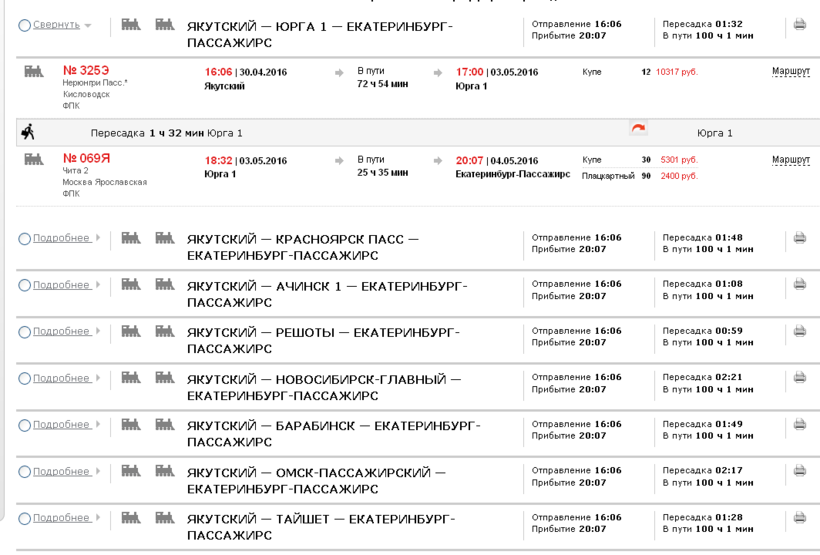This screenshot has width=820, height=555.
Task: Expand Подробнее for Красноярск Пасс route
Action: coord(61,238)
